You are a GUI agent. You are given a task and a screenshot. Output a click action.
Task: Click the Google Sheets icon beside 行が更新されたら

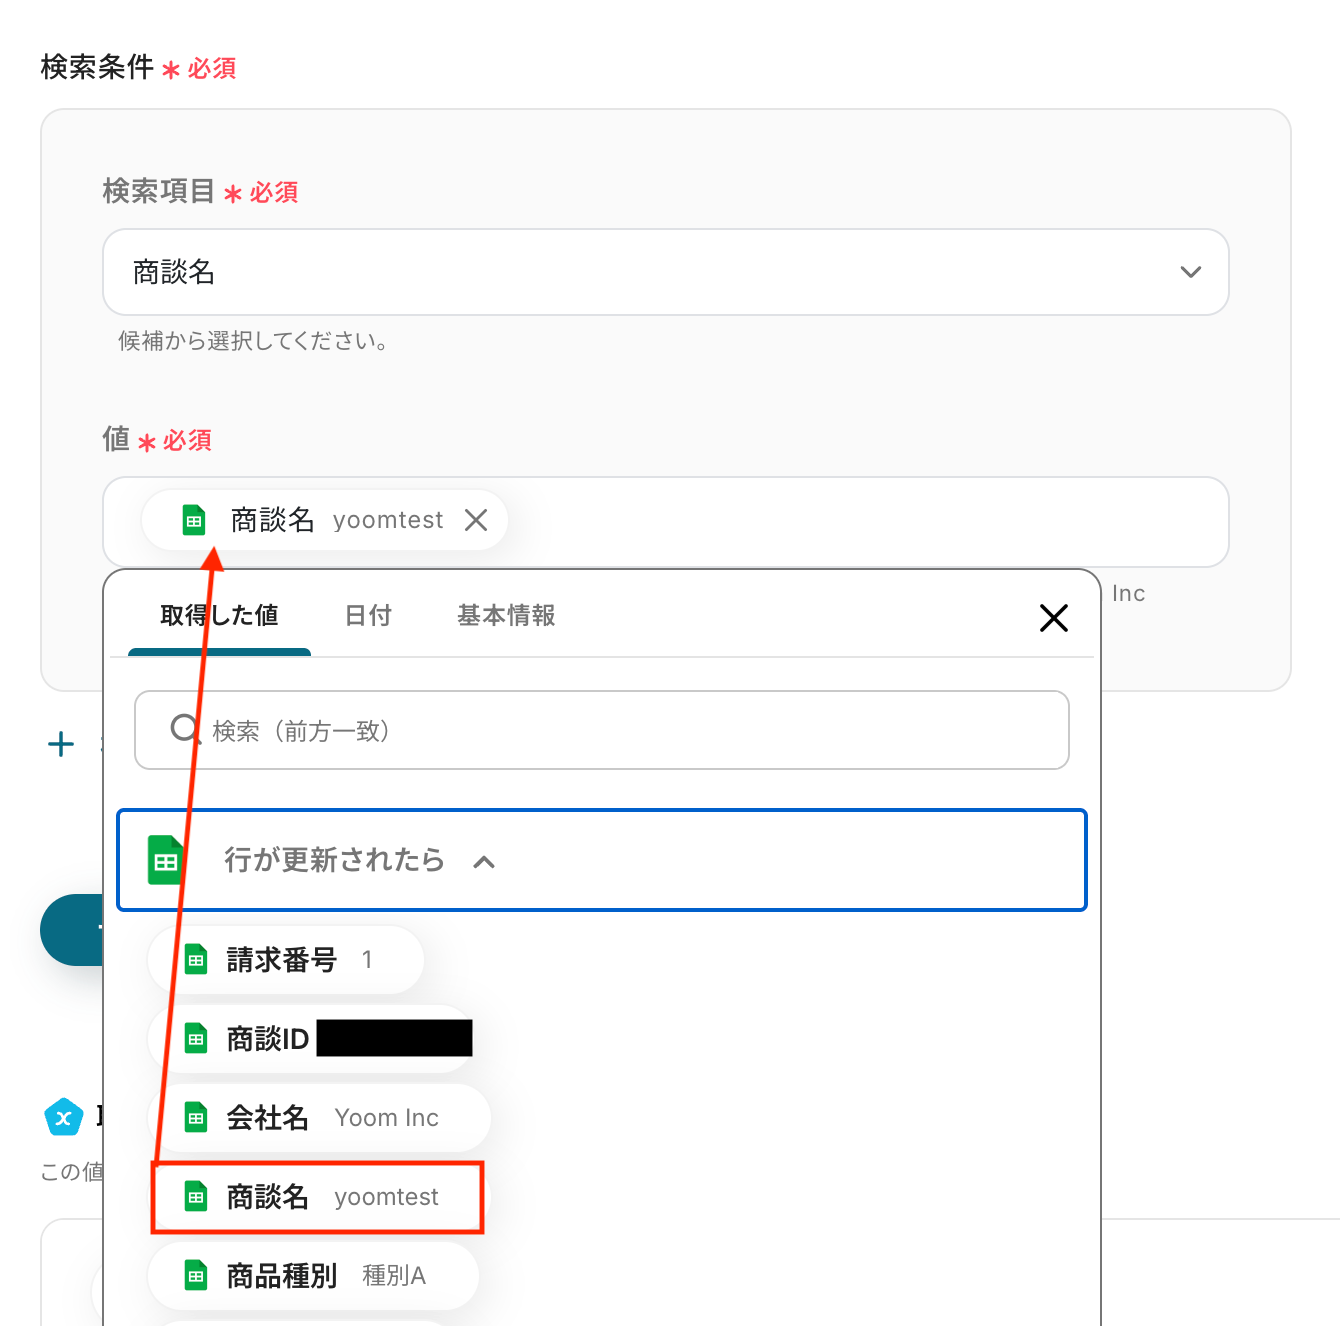coord(166,860)
